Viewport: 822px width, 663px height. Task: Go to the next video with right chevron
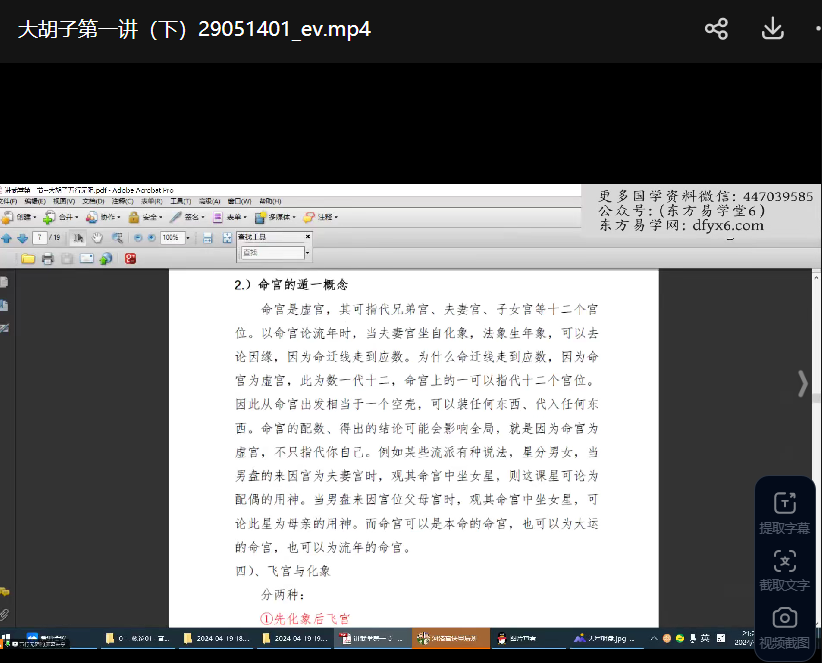(802, 383)
